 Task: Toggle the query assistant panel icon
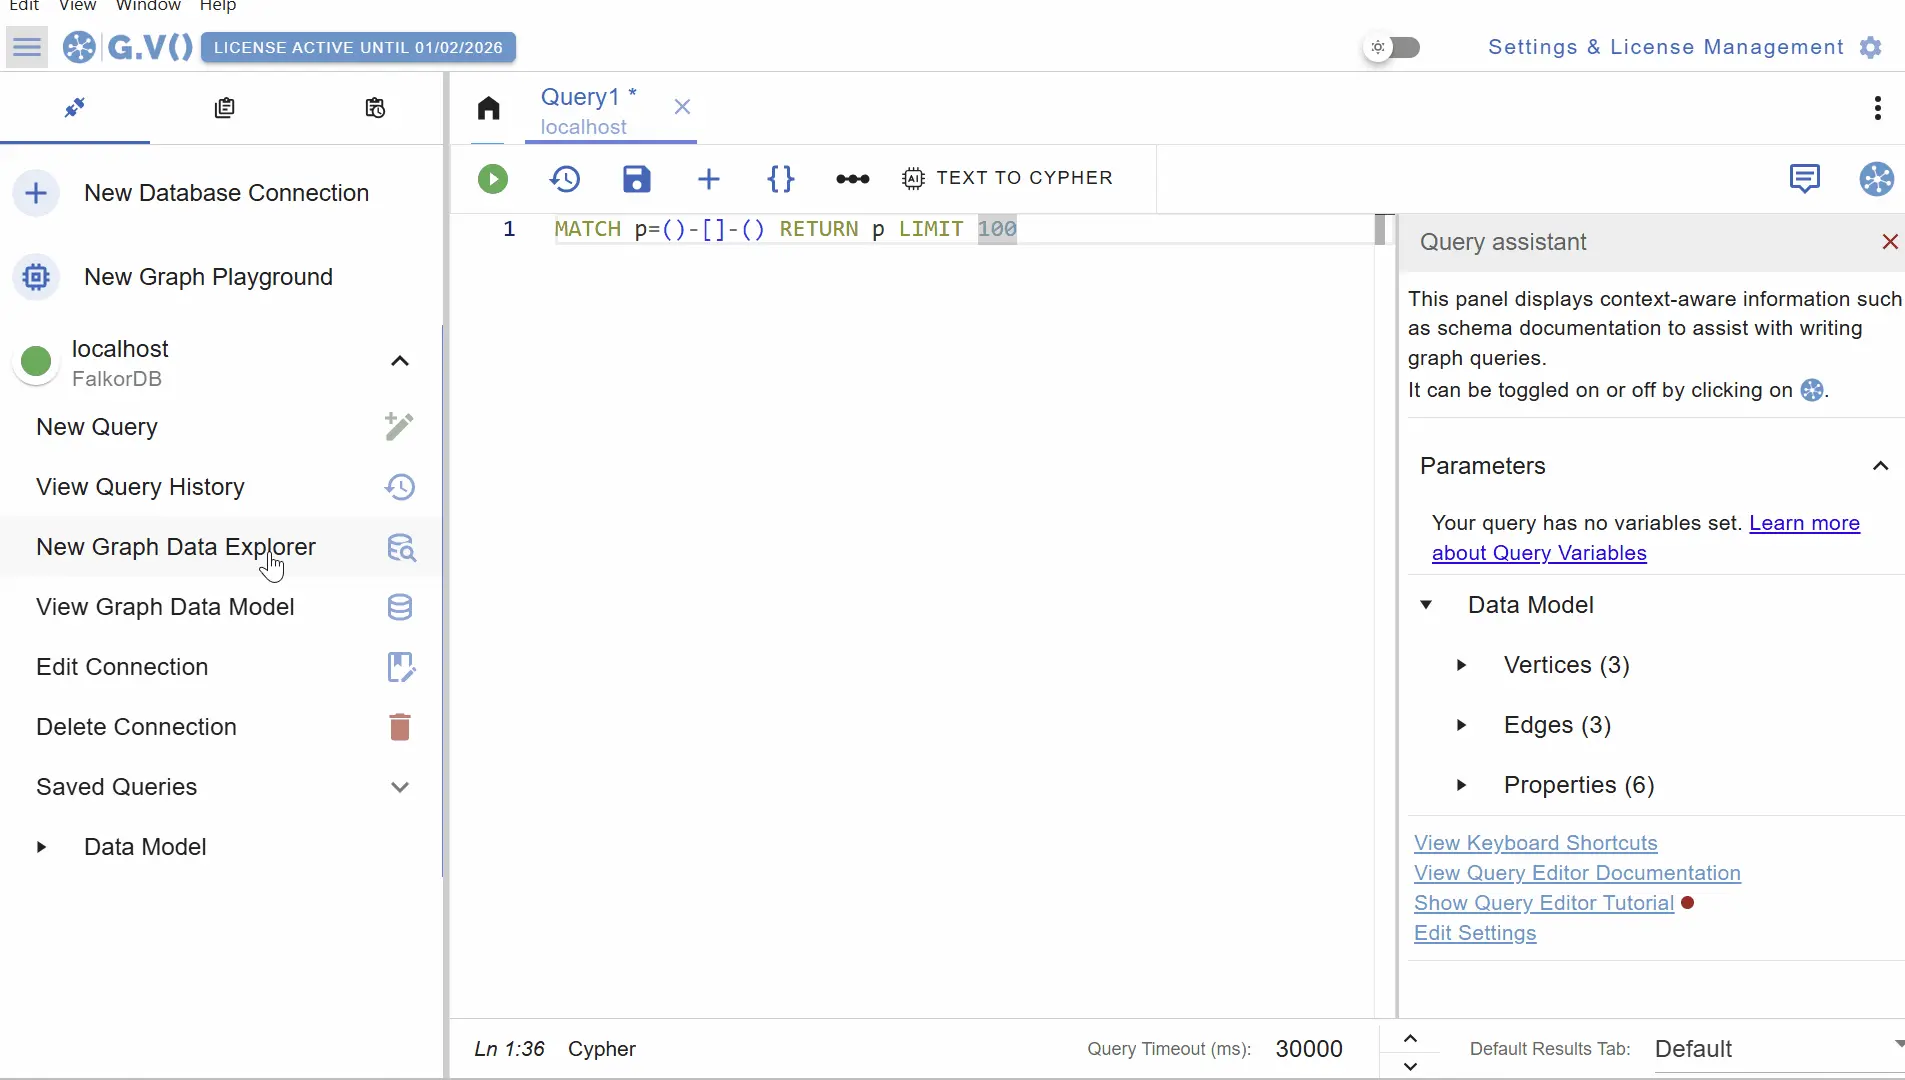[x=1877, y=179]
